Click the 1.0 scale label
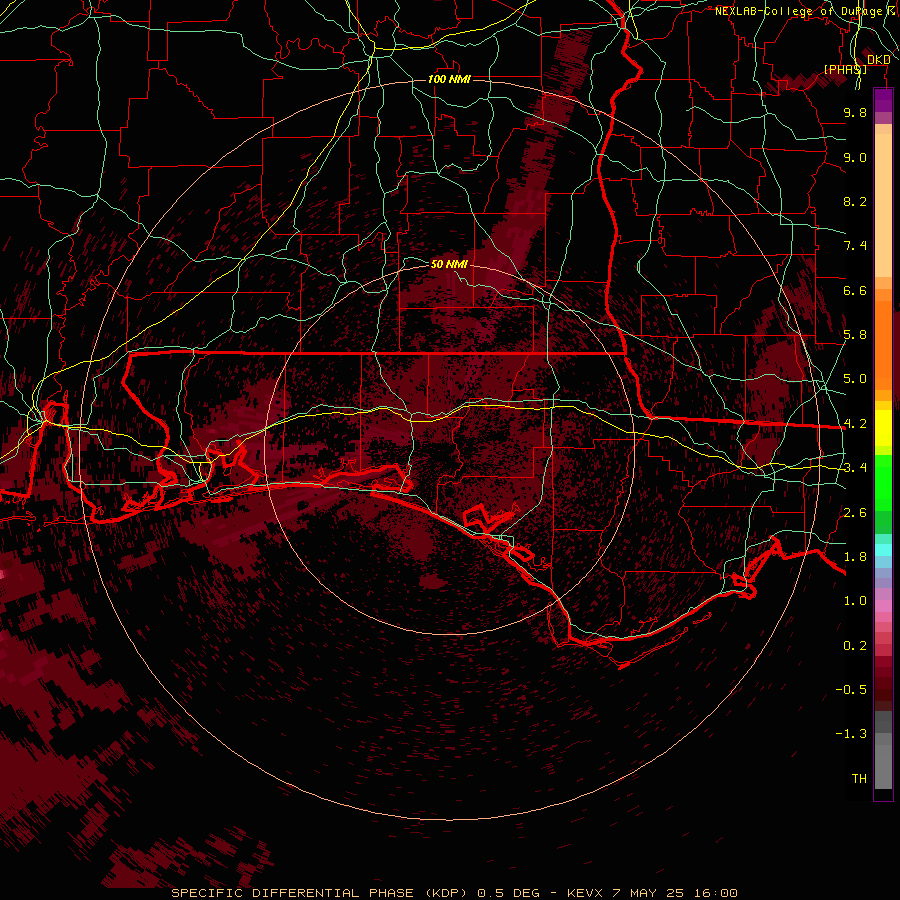This screenshot has height=900, width=900. point(855,601)
